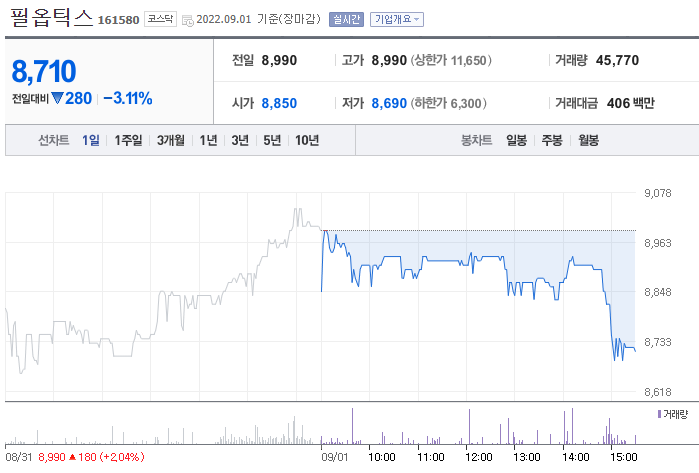
Task: Click the 하한가 6,300 text
Action: click(x=448, y=103)
